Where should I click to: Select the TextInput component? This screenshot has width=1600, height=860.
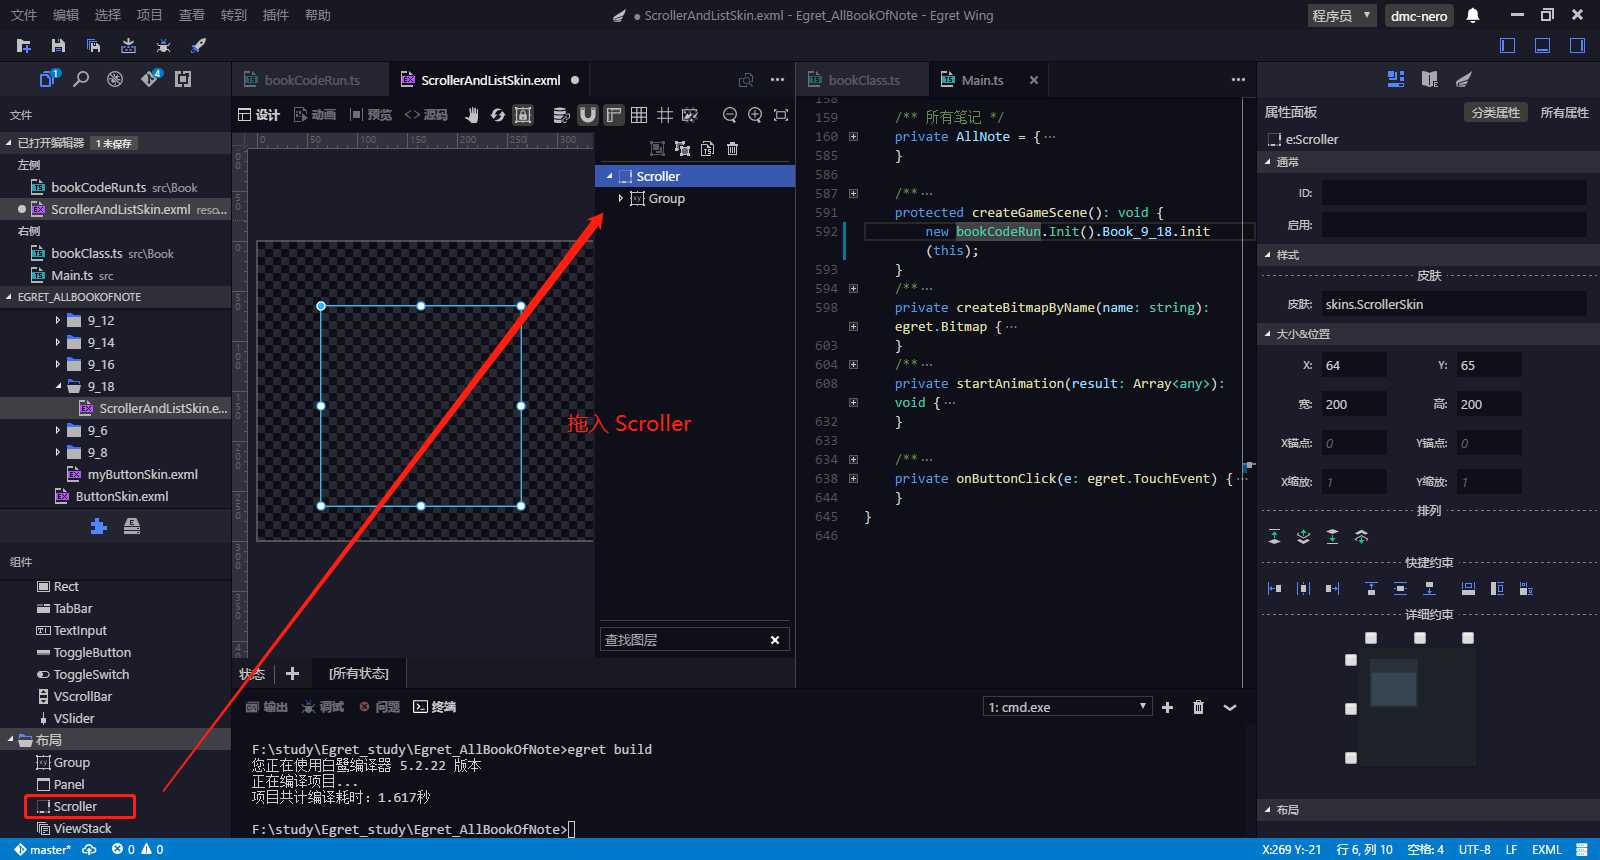(x=80, y=631)
